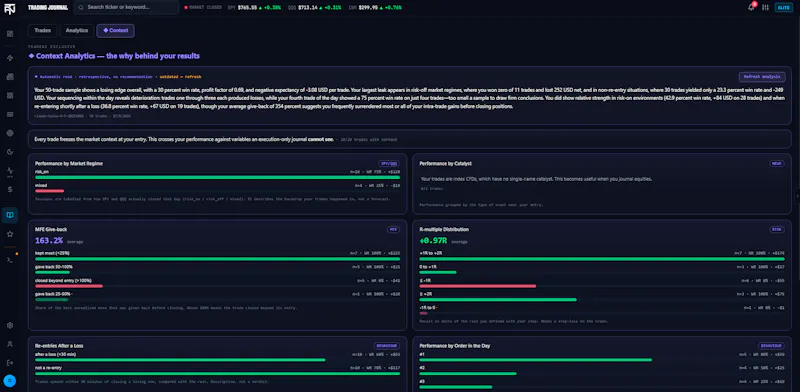Click the dollar sign sidebar icon

pyautogui.click(x=10, y=189)
